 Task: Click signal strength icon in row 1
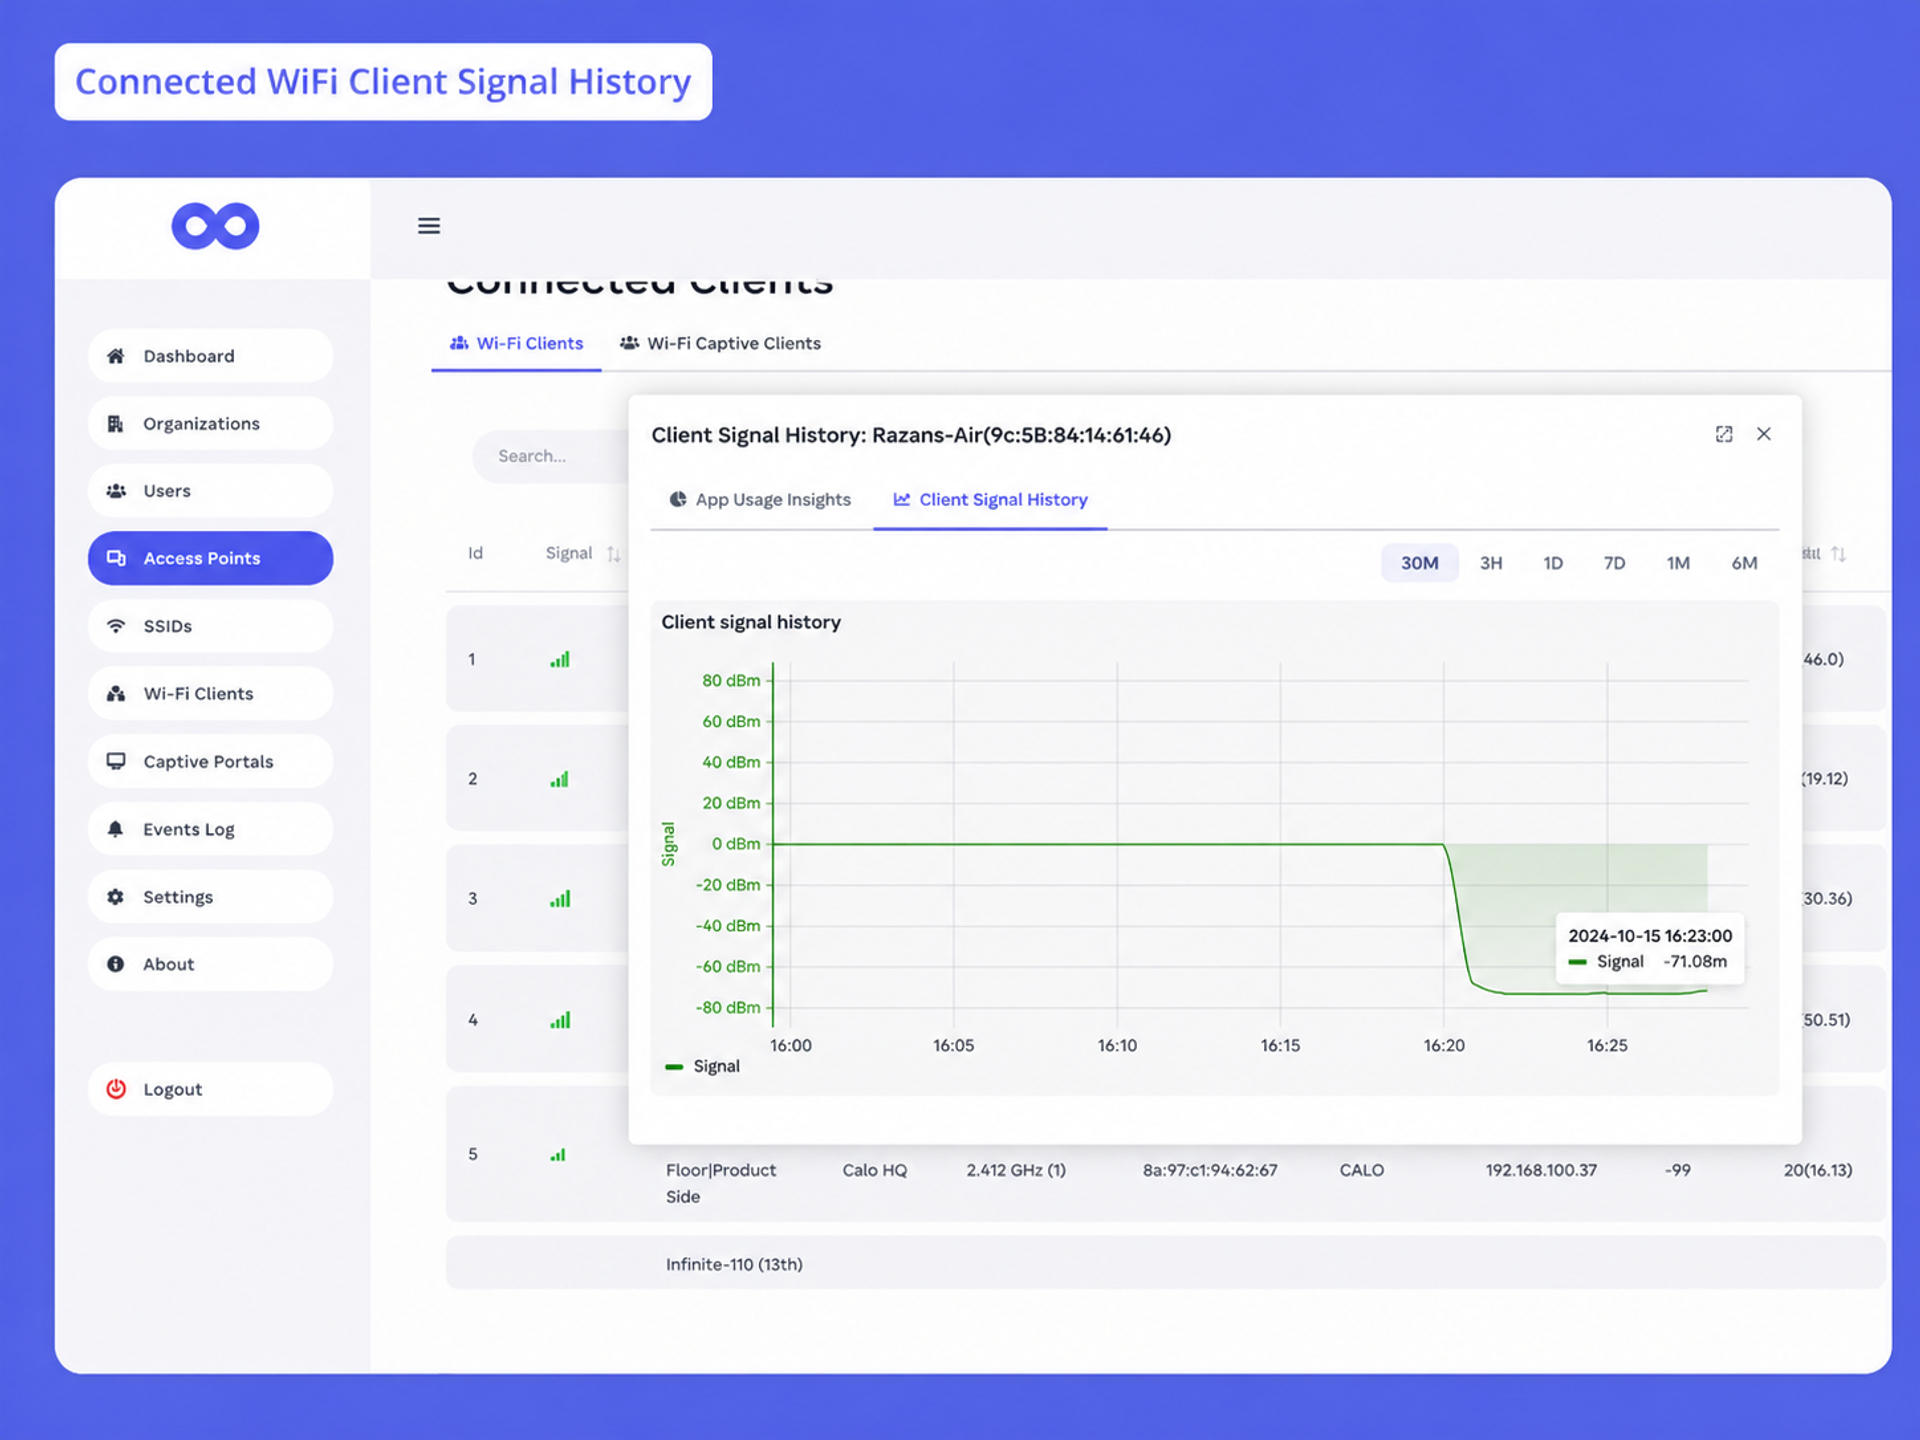tap(560, 660)
